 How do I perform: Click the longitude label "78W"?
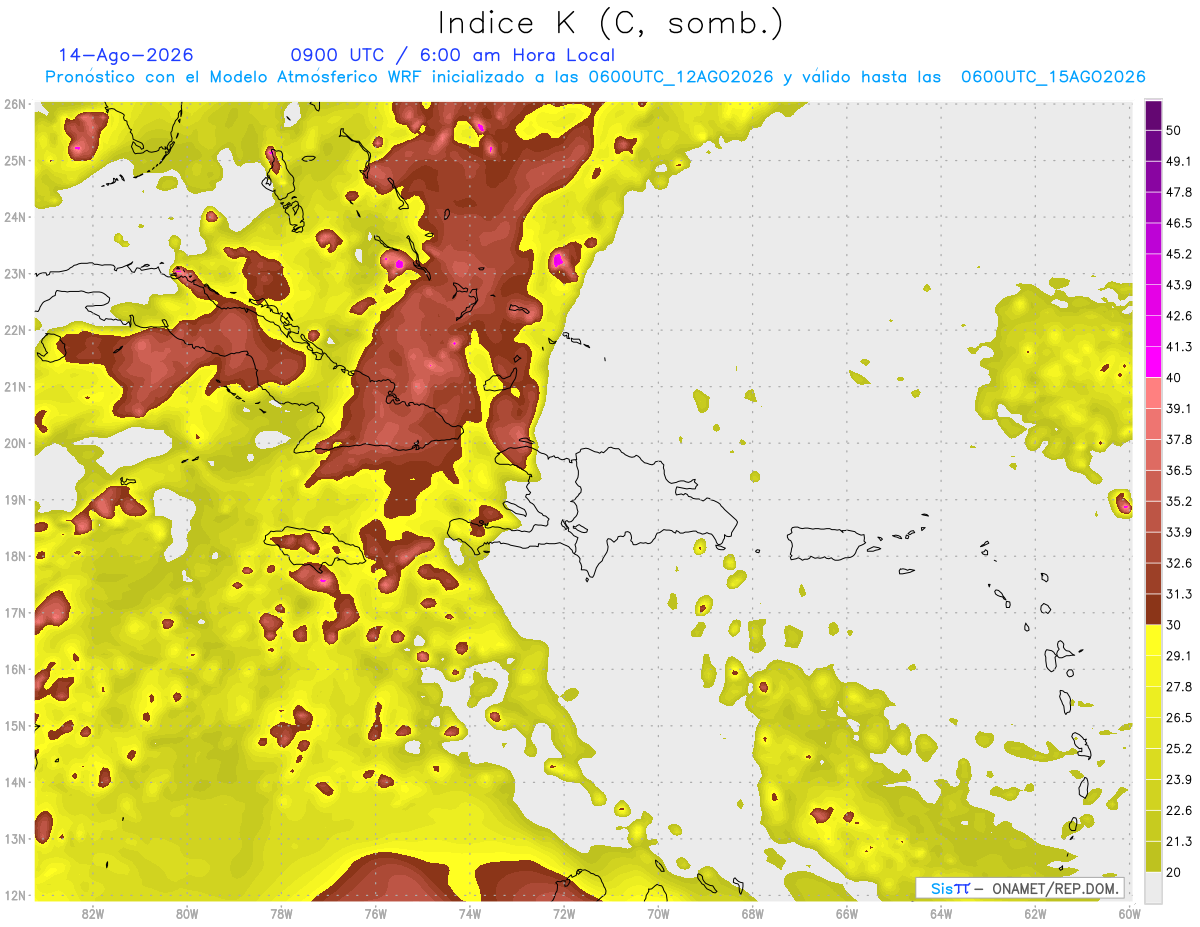pos(281,913)
